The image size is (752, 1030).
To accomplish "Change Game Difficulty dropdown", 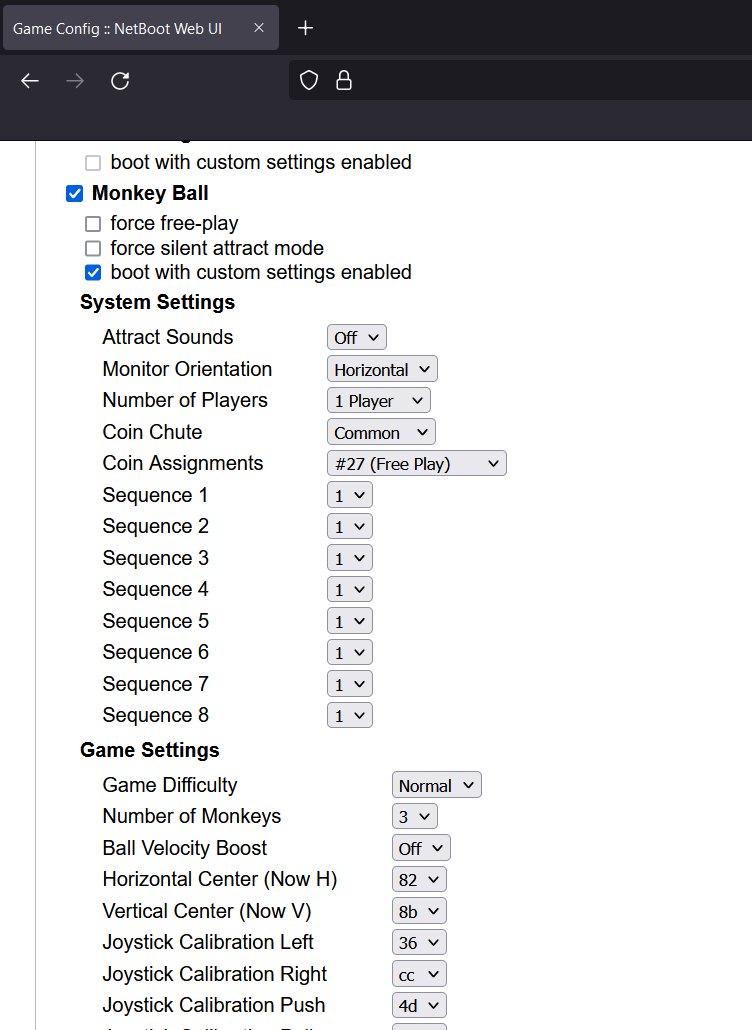I will 437,785.
